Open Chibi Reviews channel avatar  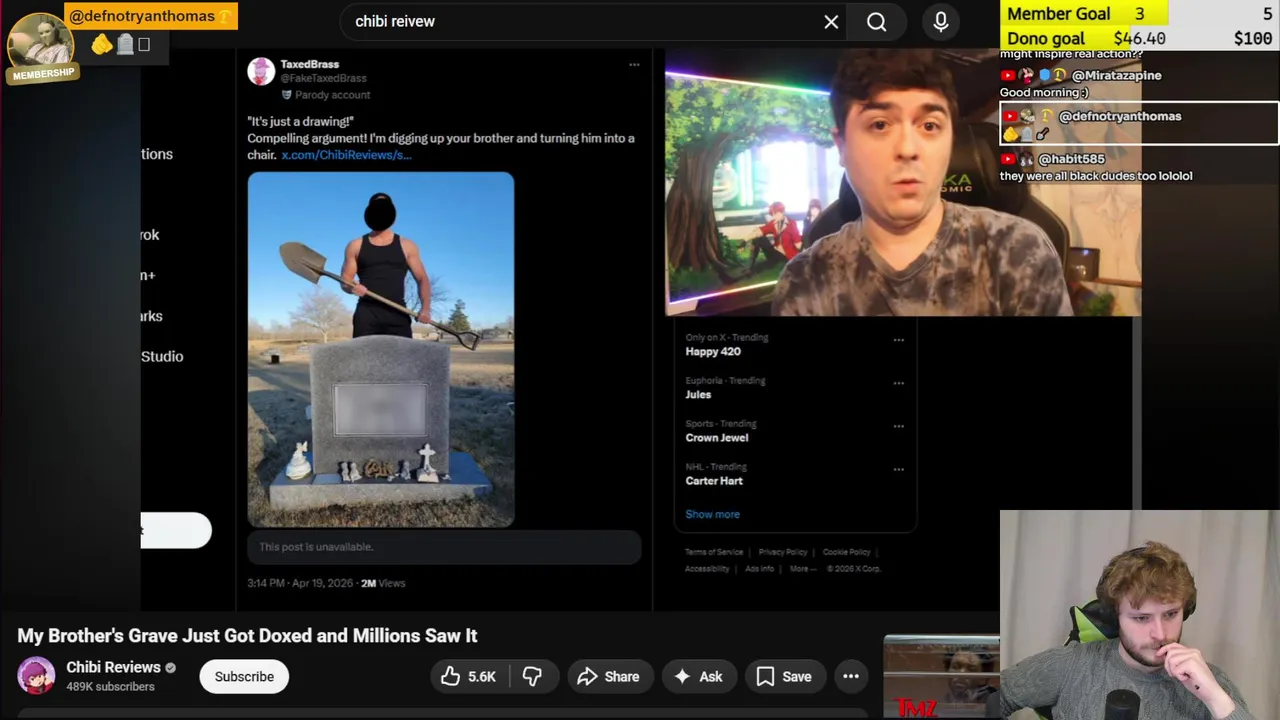click(x=36, y=676)
